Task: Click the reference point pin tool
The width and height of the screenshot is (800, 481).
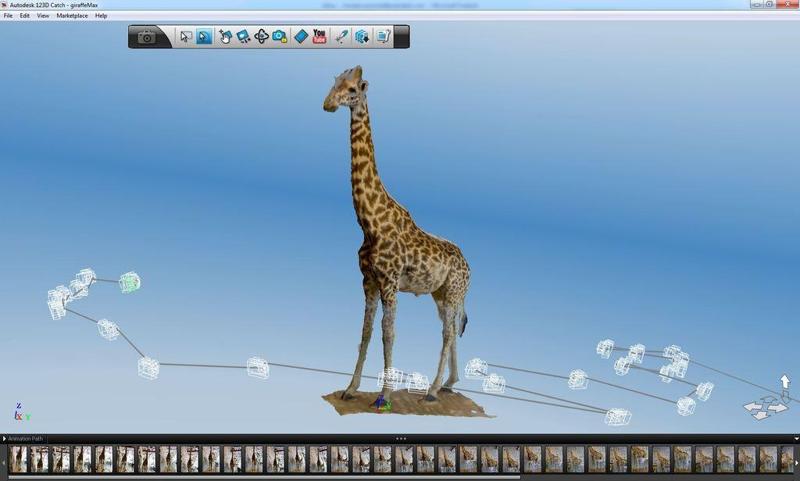Action: [x=341, y=36]
